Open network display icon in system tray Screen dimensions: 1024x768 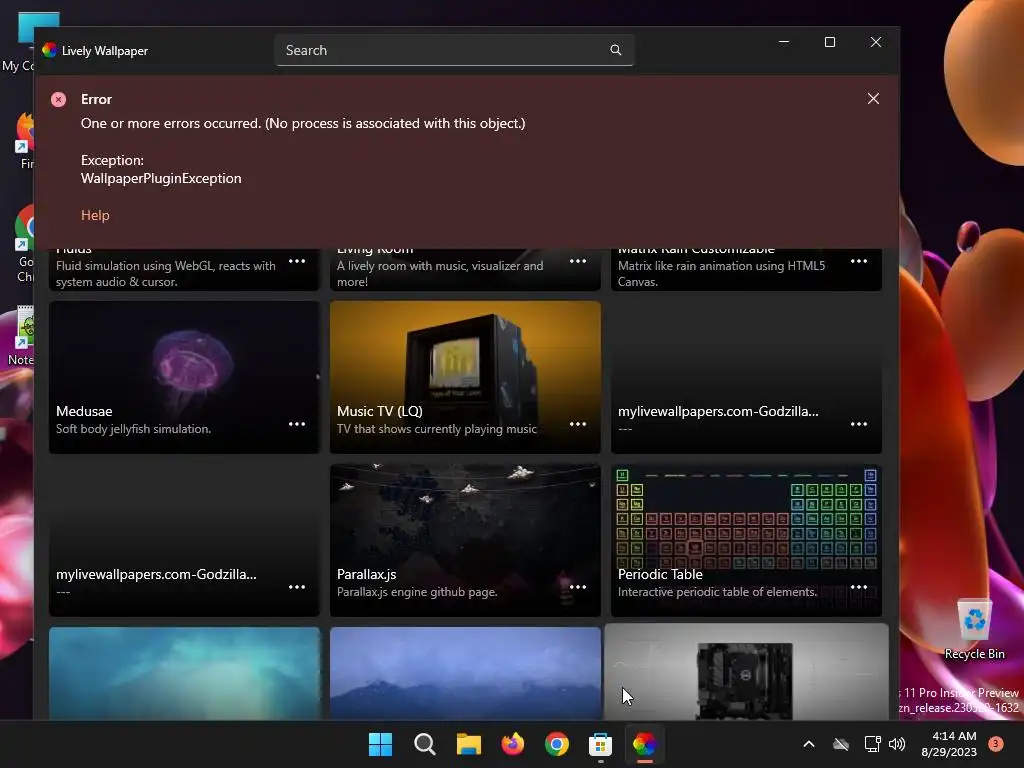point(872,744)
